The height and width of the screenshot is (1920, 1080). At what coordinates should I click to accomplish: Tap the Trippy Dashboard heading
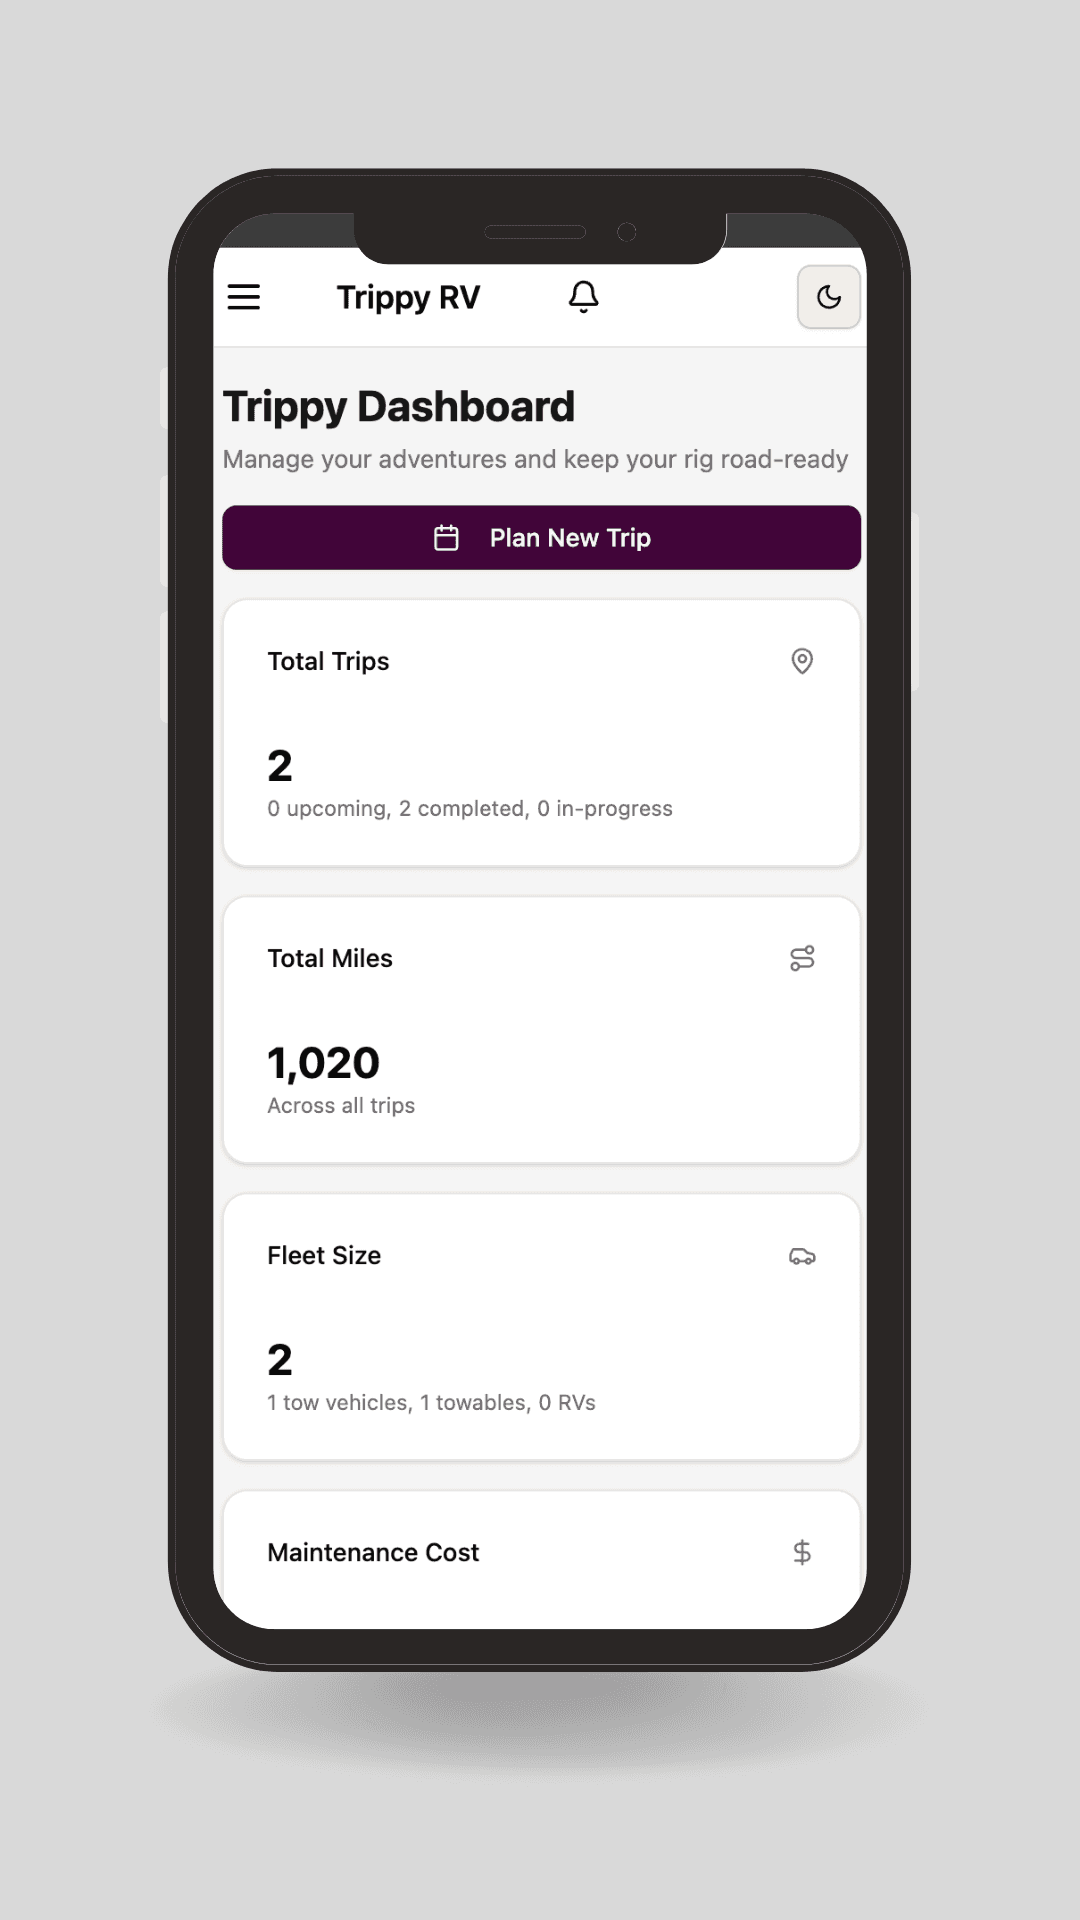(397, 406)
